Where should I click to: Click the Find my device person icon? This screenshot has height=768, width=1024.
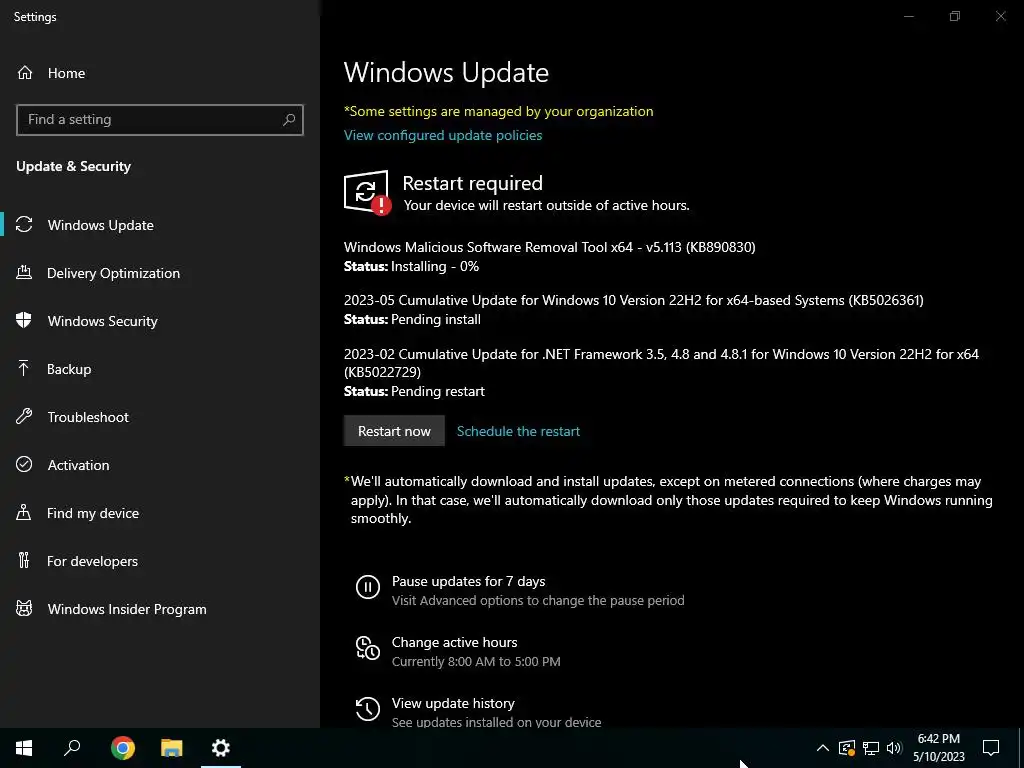24,513
